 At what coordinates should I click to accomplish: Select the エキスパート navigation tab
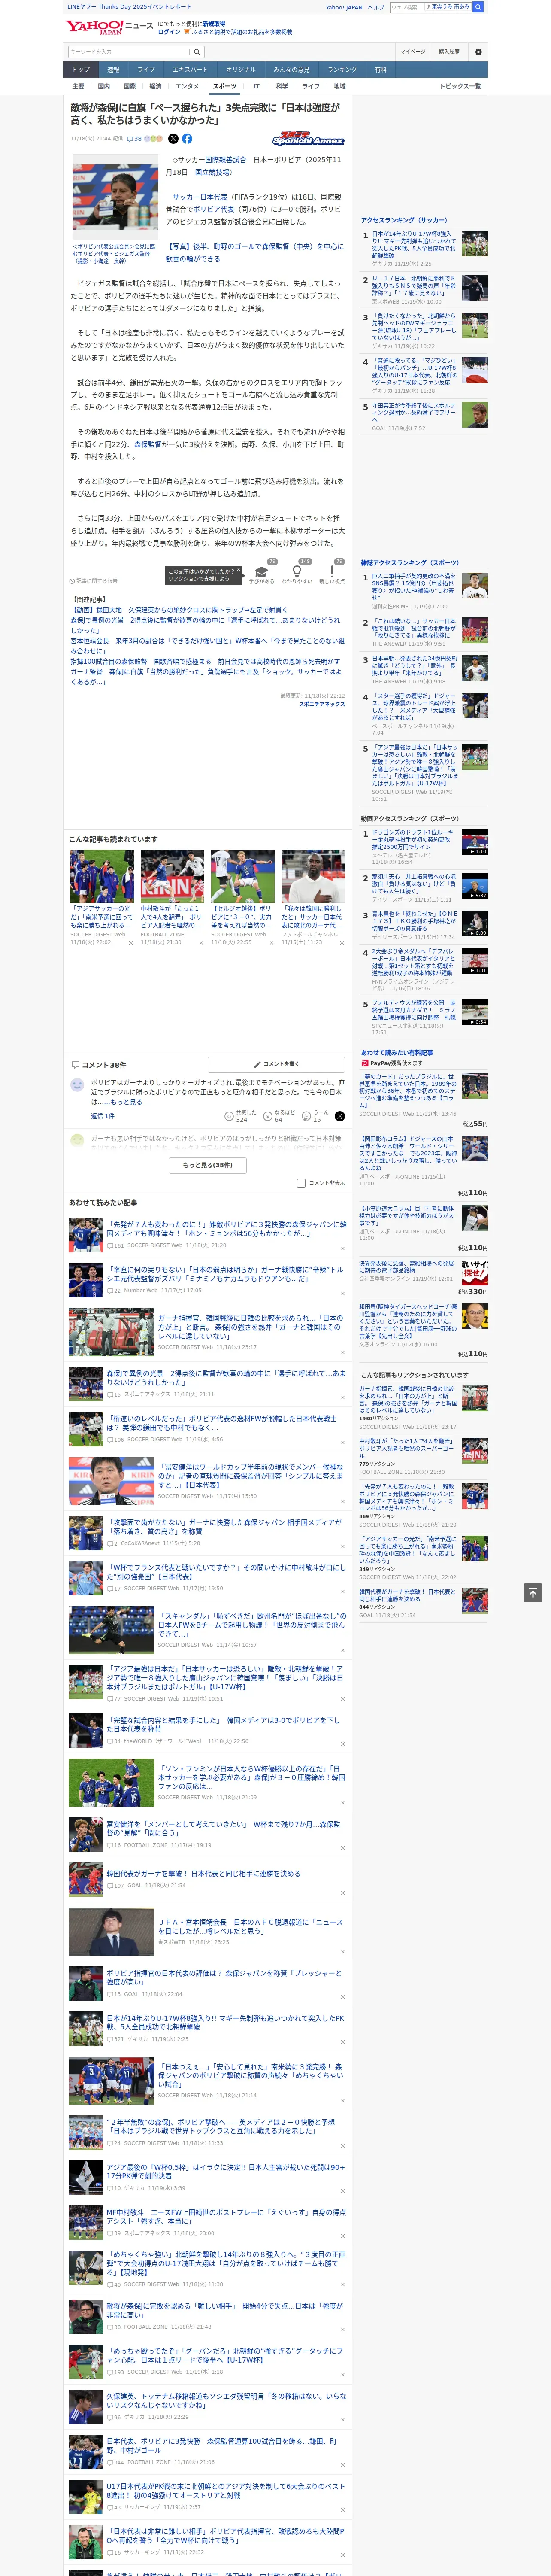(x=190, y=70)
